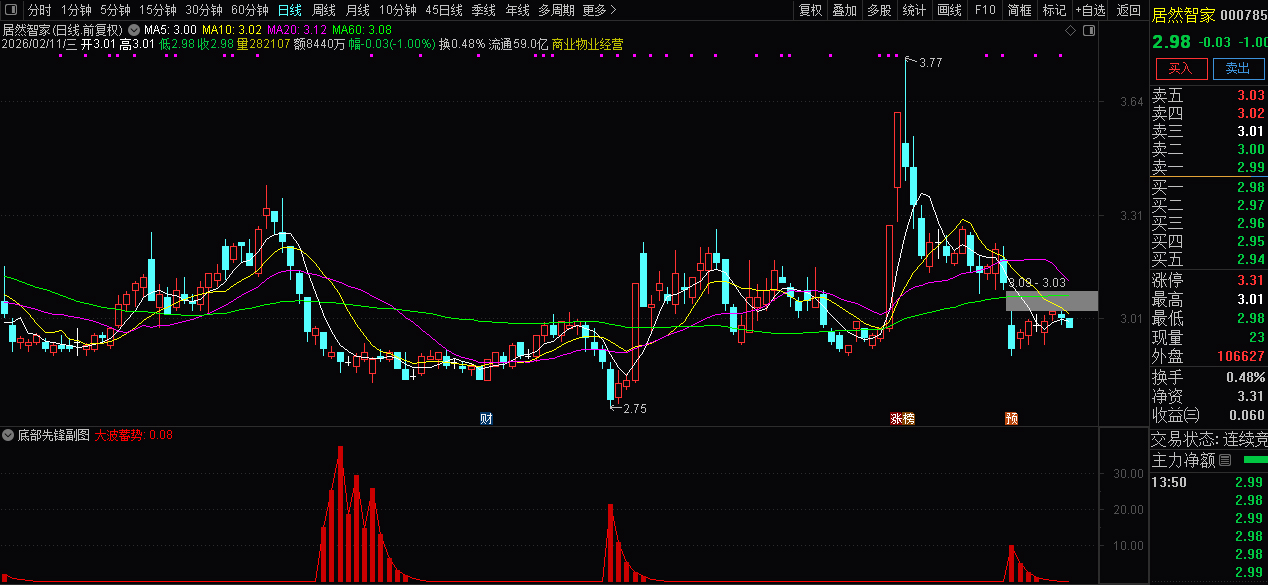Select the 月线 monthly period tab
The width and height of the screenshot is (1268, 585).
[x=358, y=10]
